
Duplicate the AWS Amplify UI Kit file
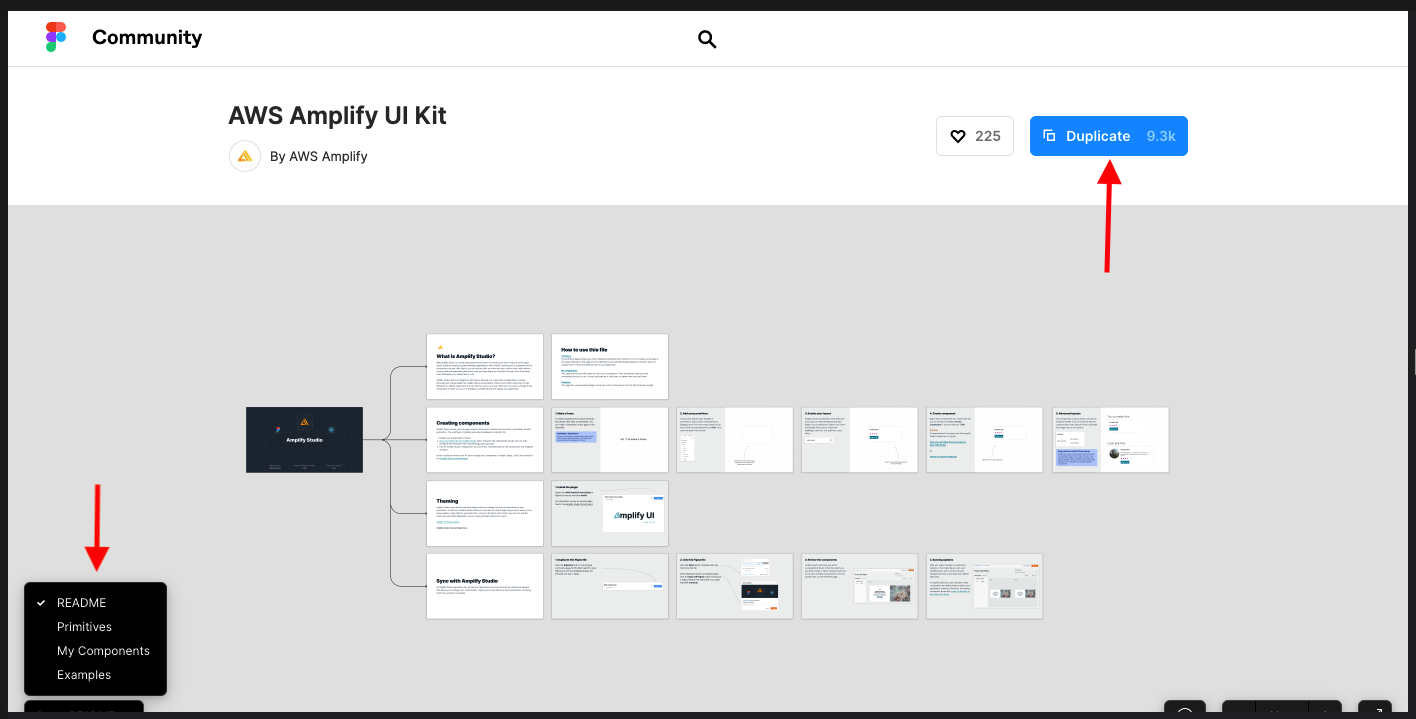[x=1109, y=136]
